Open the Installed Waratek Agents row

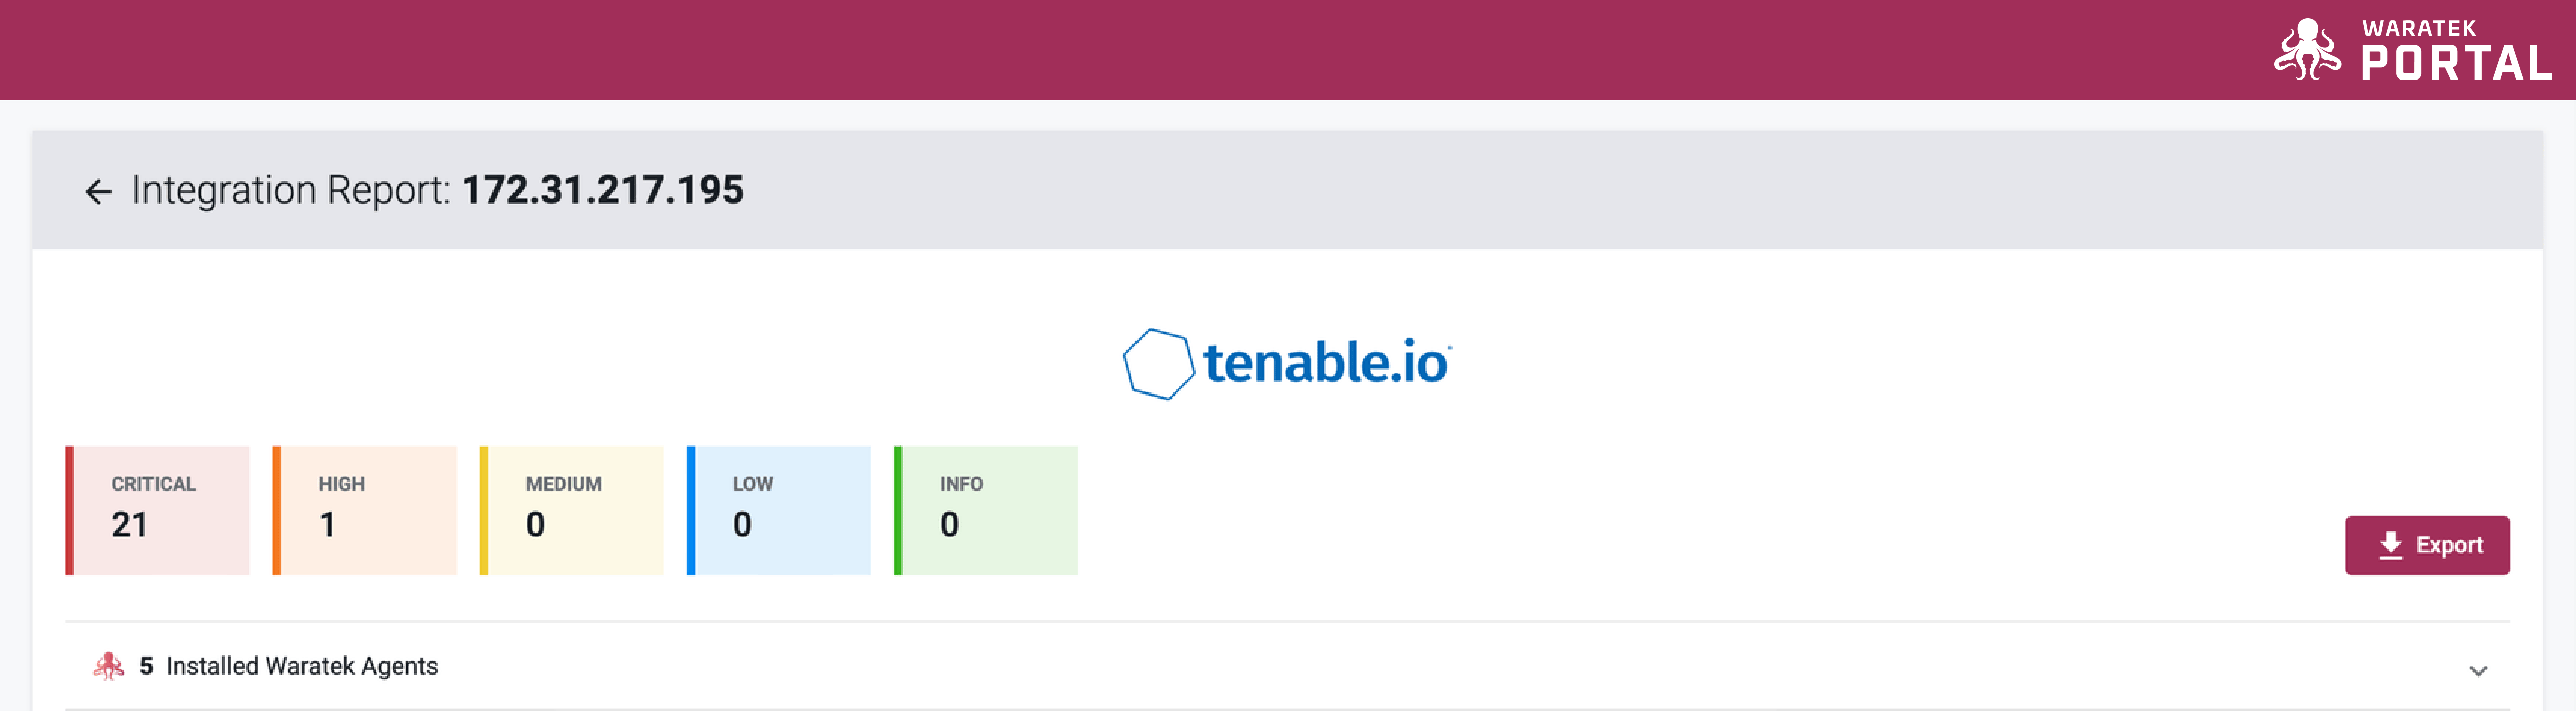pyautogui.click(x=1287, y=666)
